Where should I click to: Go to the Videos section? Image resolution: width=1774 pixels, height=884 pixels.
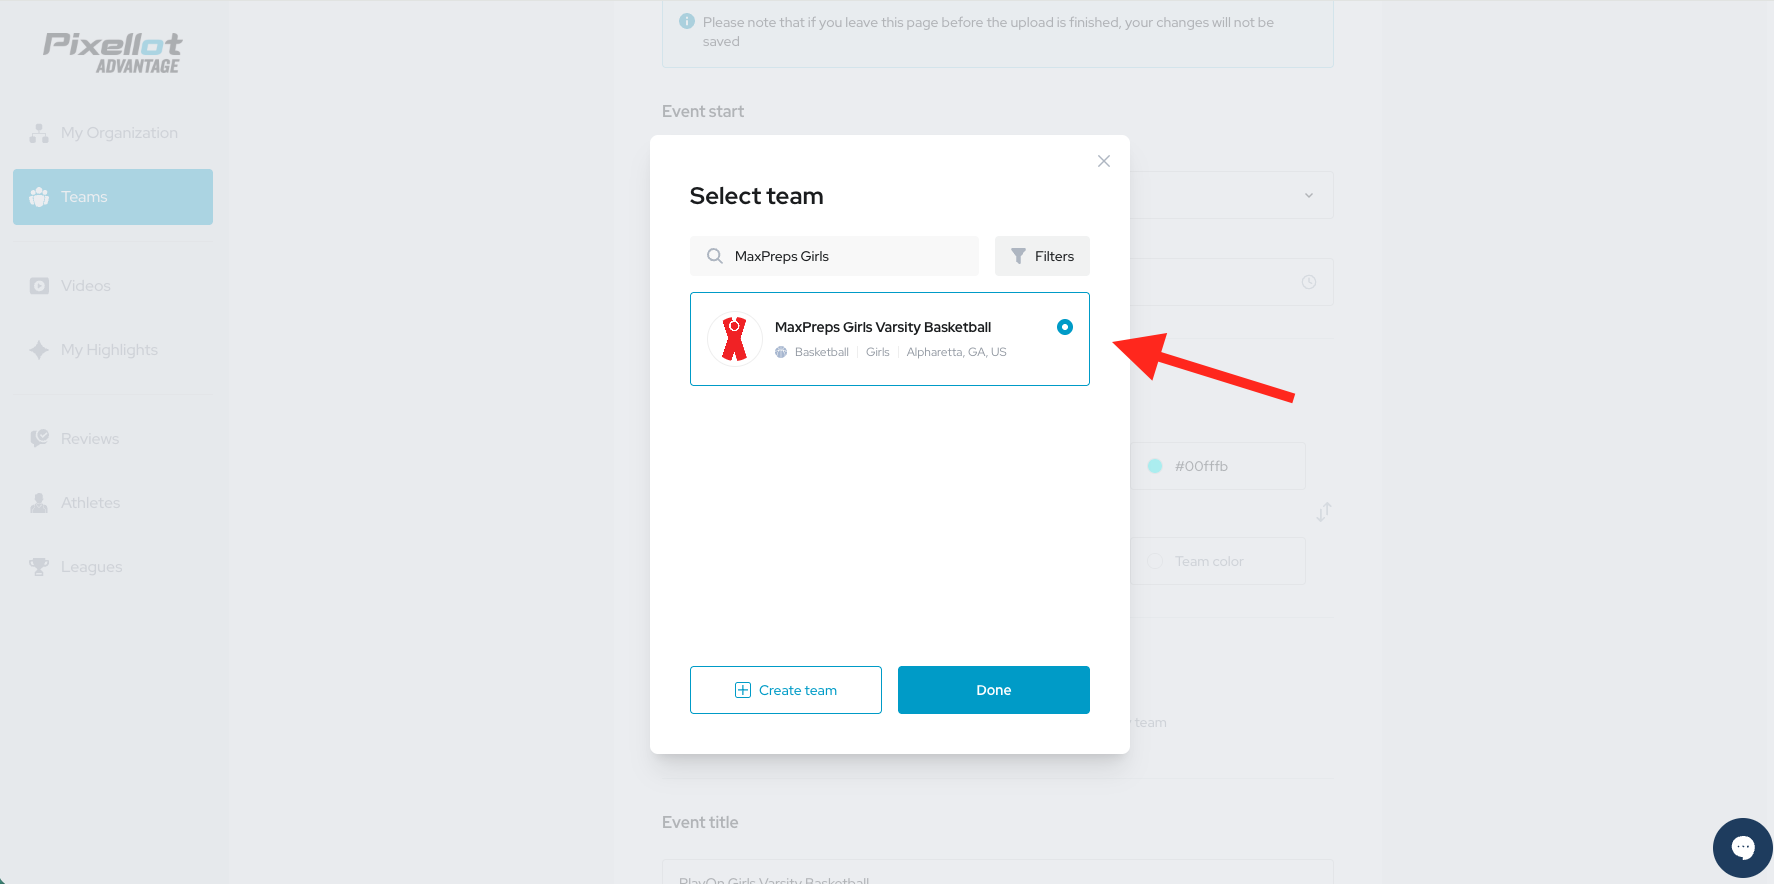click(85, 286)
